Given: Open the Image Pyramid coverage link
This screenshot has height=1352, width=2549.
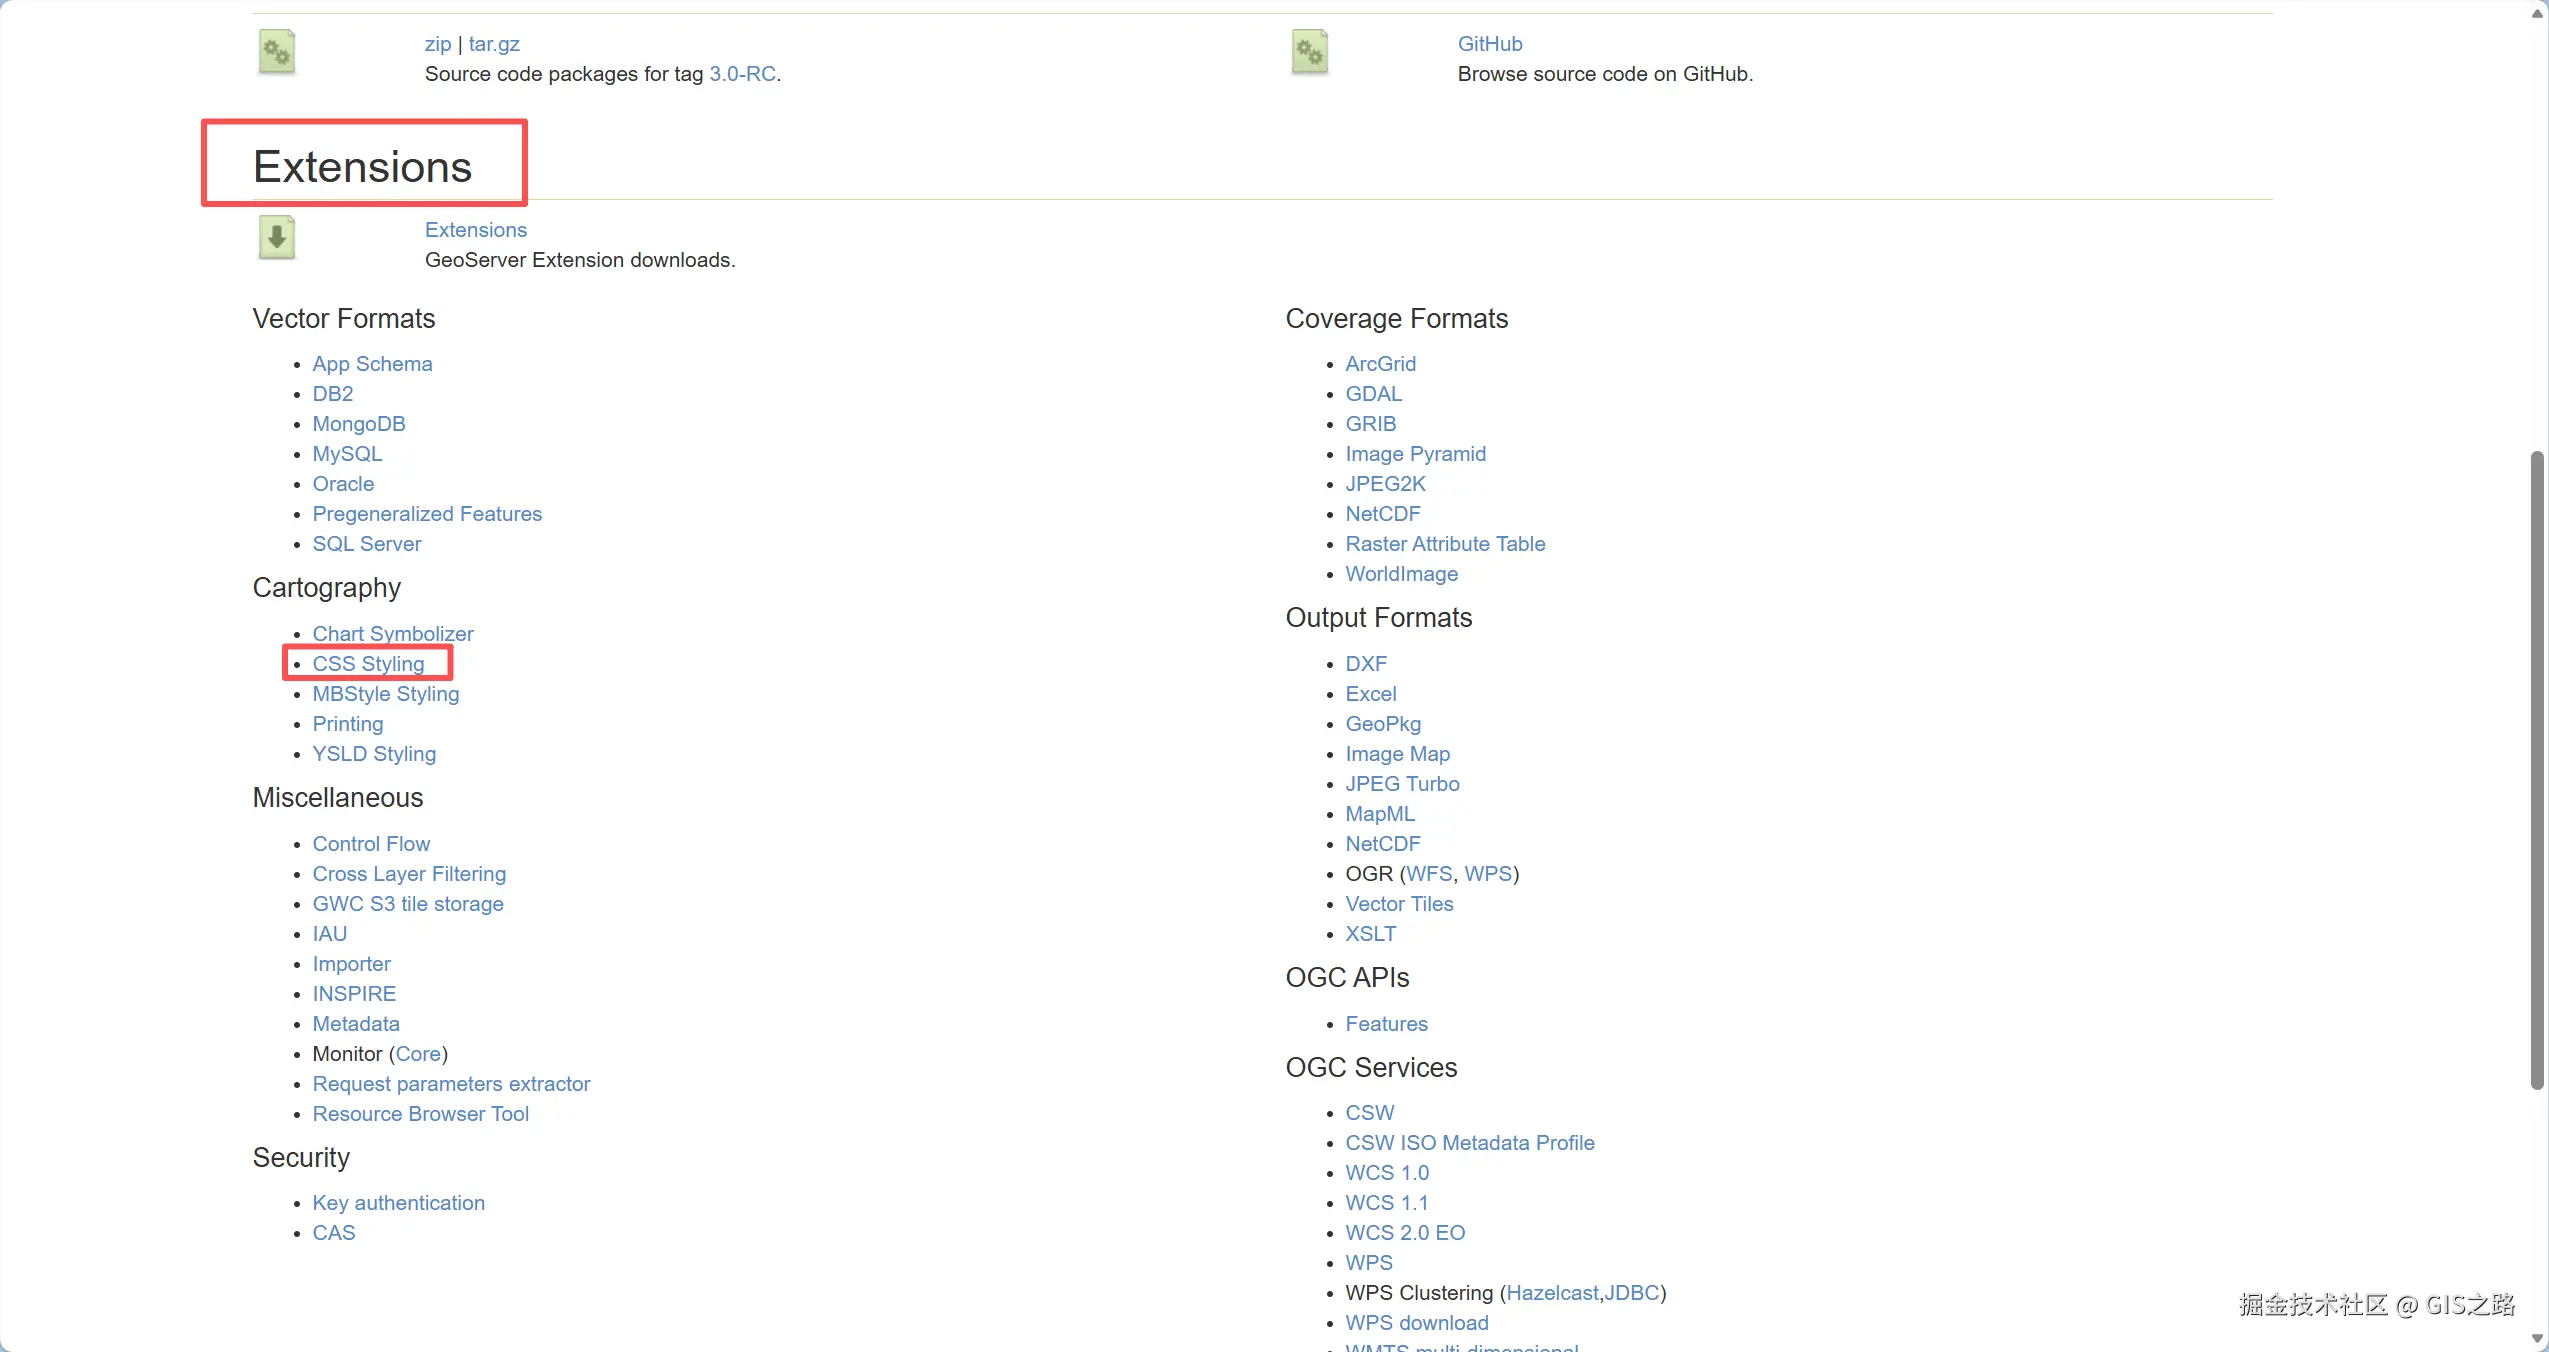Looking at the screenshot, I should 1415,454.
